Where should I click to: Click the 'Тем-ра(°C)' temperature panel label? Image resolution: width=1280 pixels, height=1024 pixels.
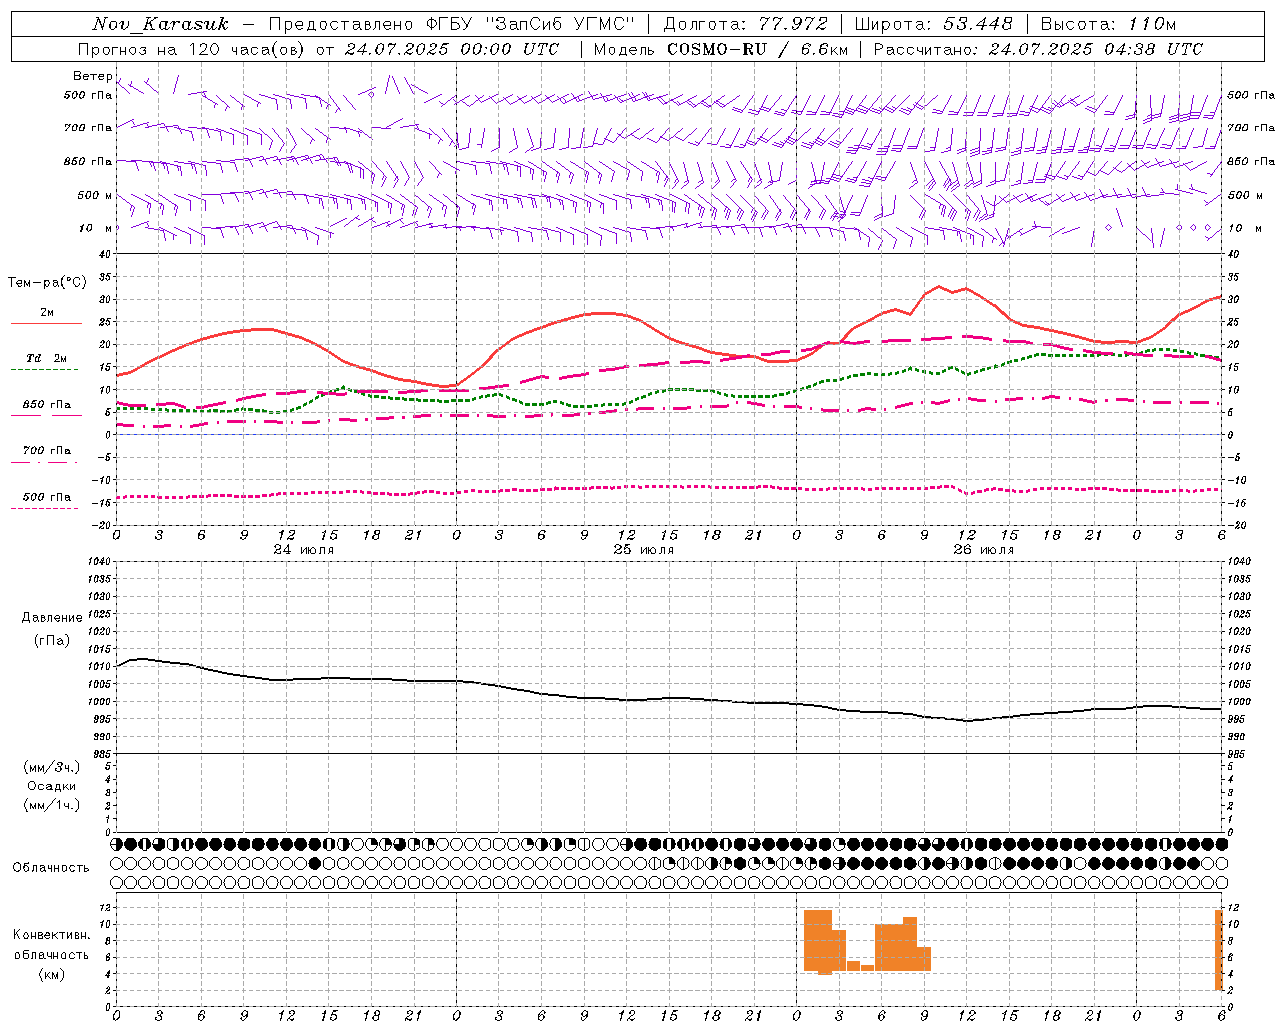(x=47, y=283)
